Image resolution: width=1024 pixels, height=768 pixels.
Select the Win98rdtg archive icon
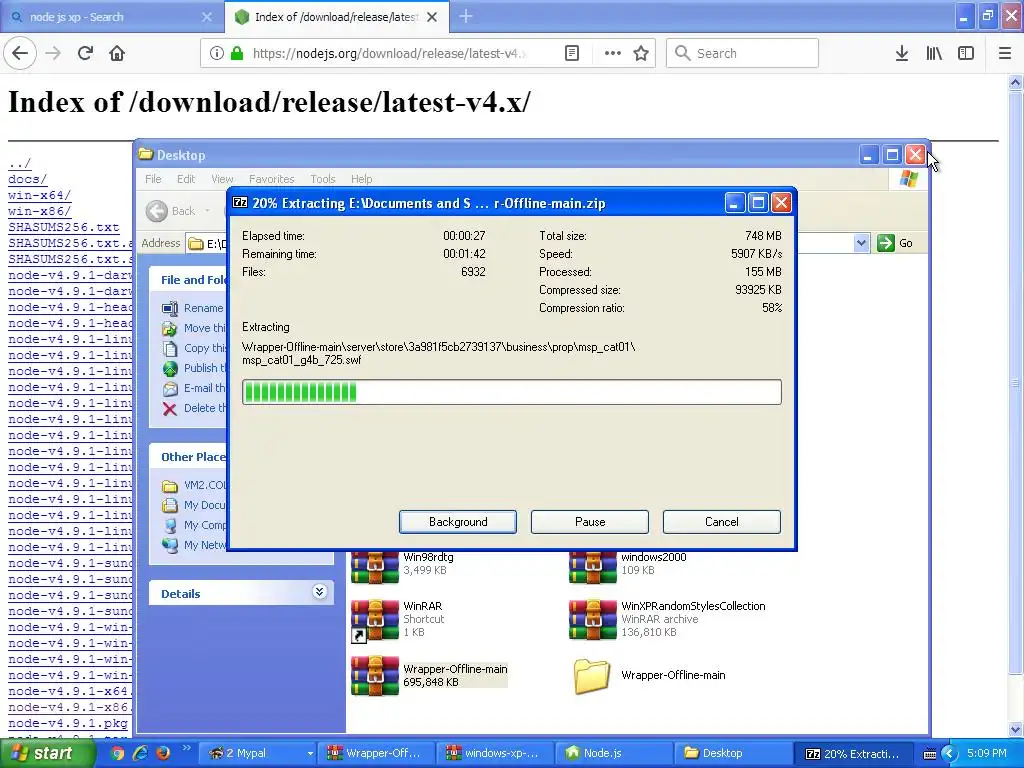374,566
